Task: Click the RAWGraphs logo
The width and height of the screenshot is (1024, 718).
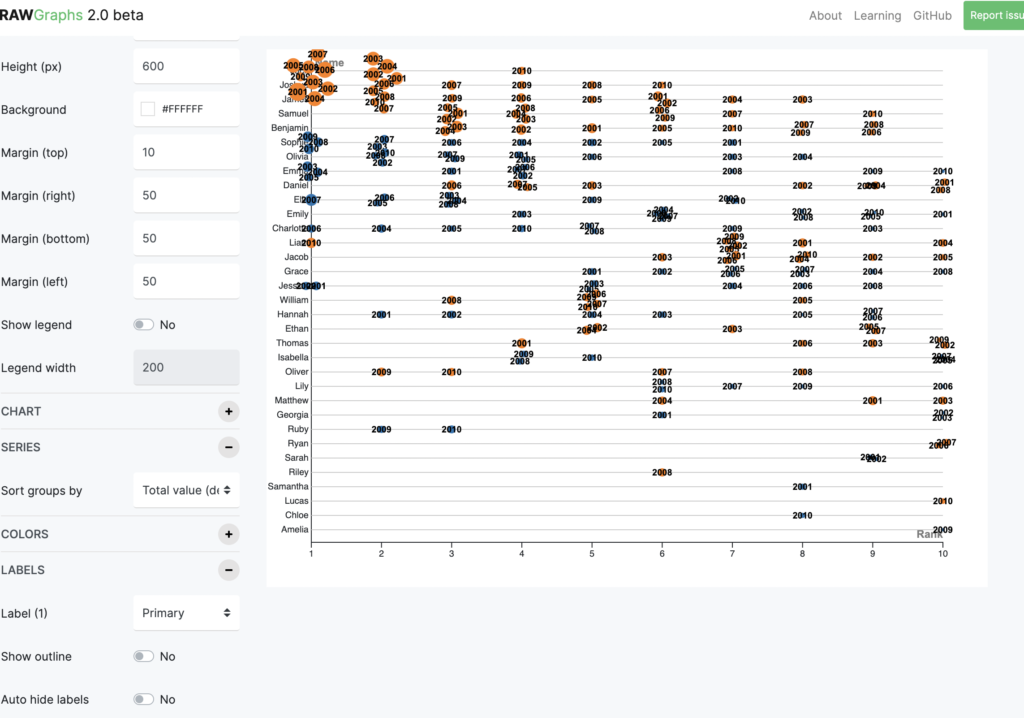Action: (x=71, y=15)
